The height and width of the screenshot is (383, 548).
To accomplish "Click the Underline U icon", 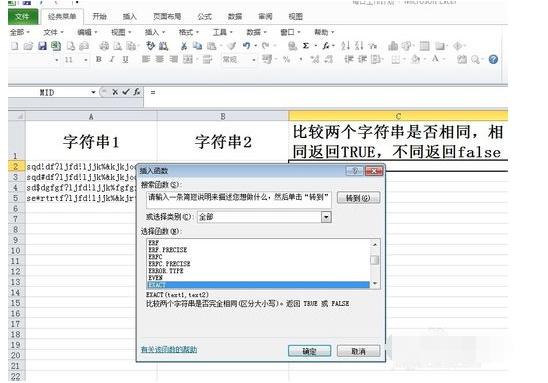I will [x=125, y=59].
